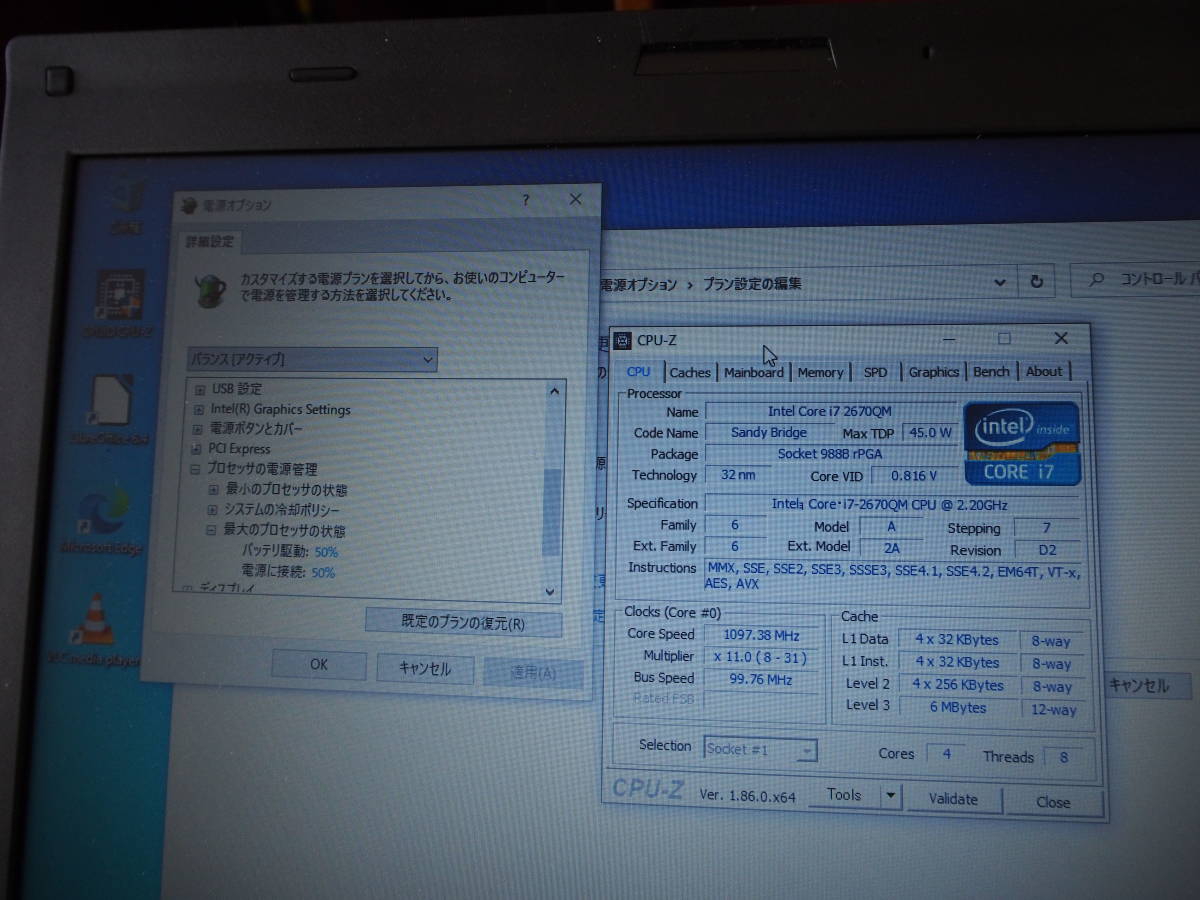Image resolution: width=1200 pixels, height=900 pixels.
Task: Click the power options title bar icon
Action: [188, 205]
